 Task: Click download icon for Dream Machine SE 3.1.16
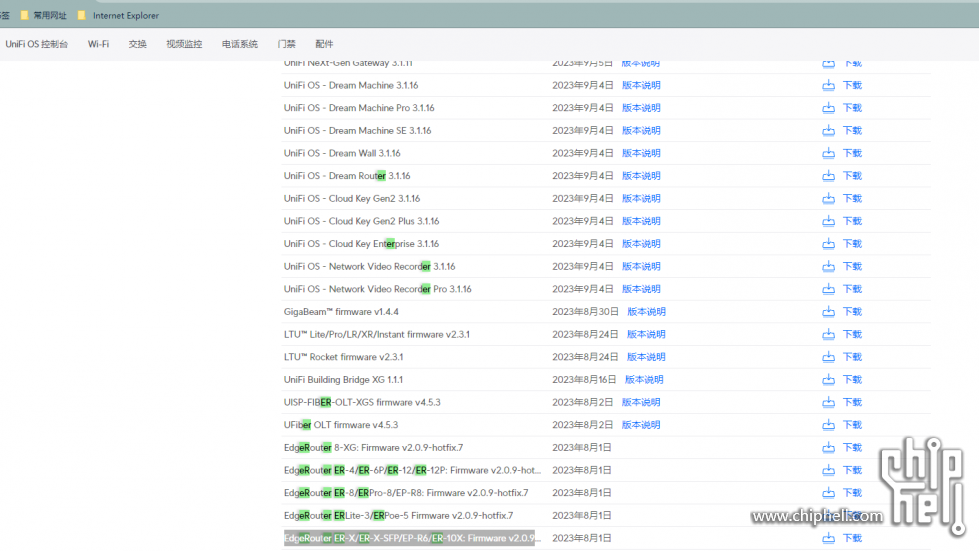pyautogui.click(x=828, y=130)
